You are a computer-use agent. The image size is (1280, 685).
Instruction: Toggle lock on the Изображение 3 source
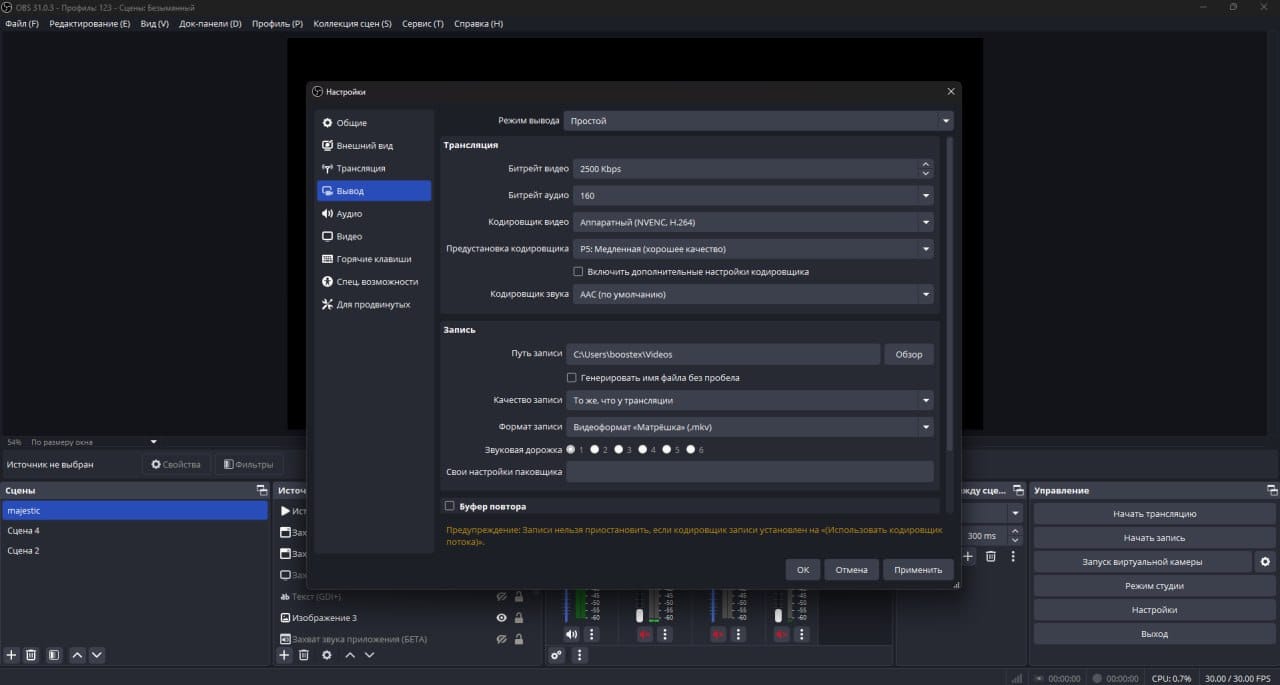click(x=518, y=618)
